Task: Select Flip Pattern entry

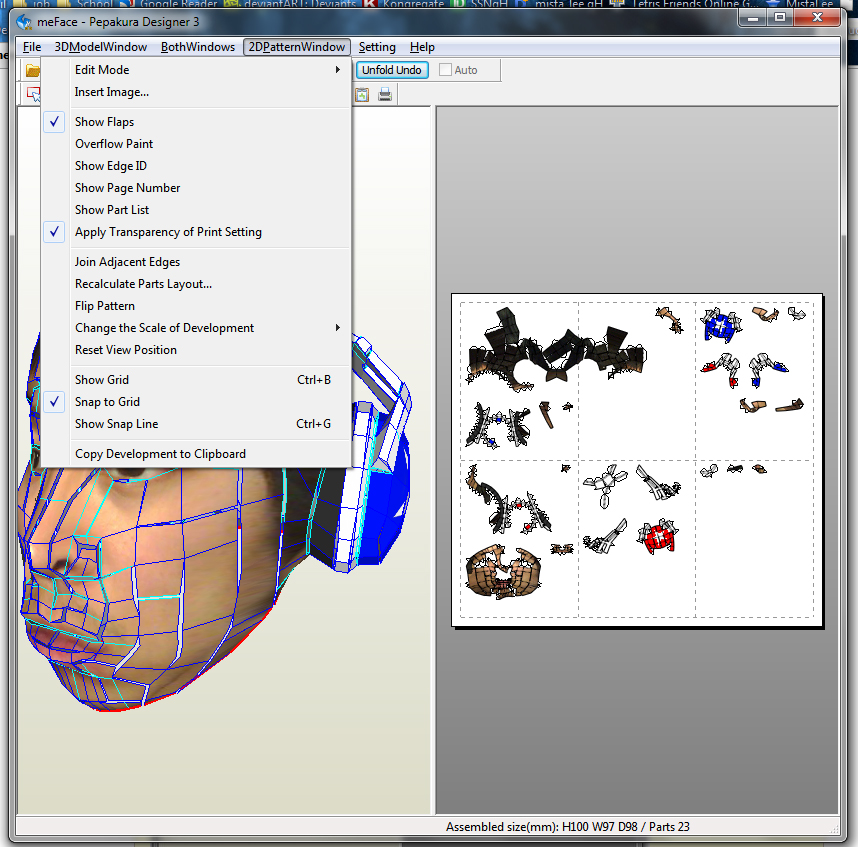Action: (x=196, y=306)
